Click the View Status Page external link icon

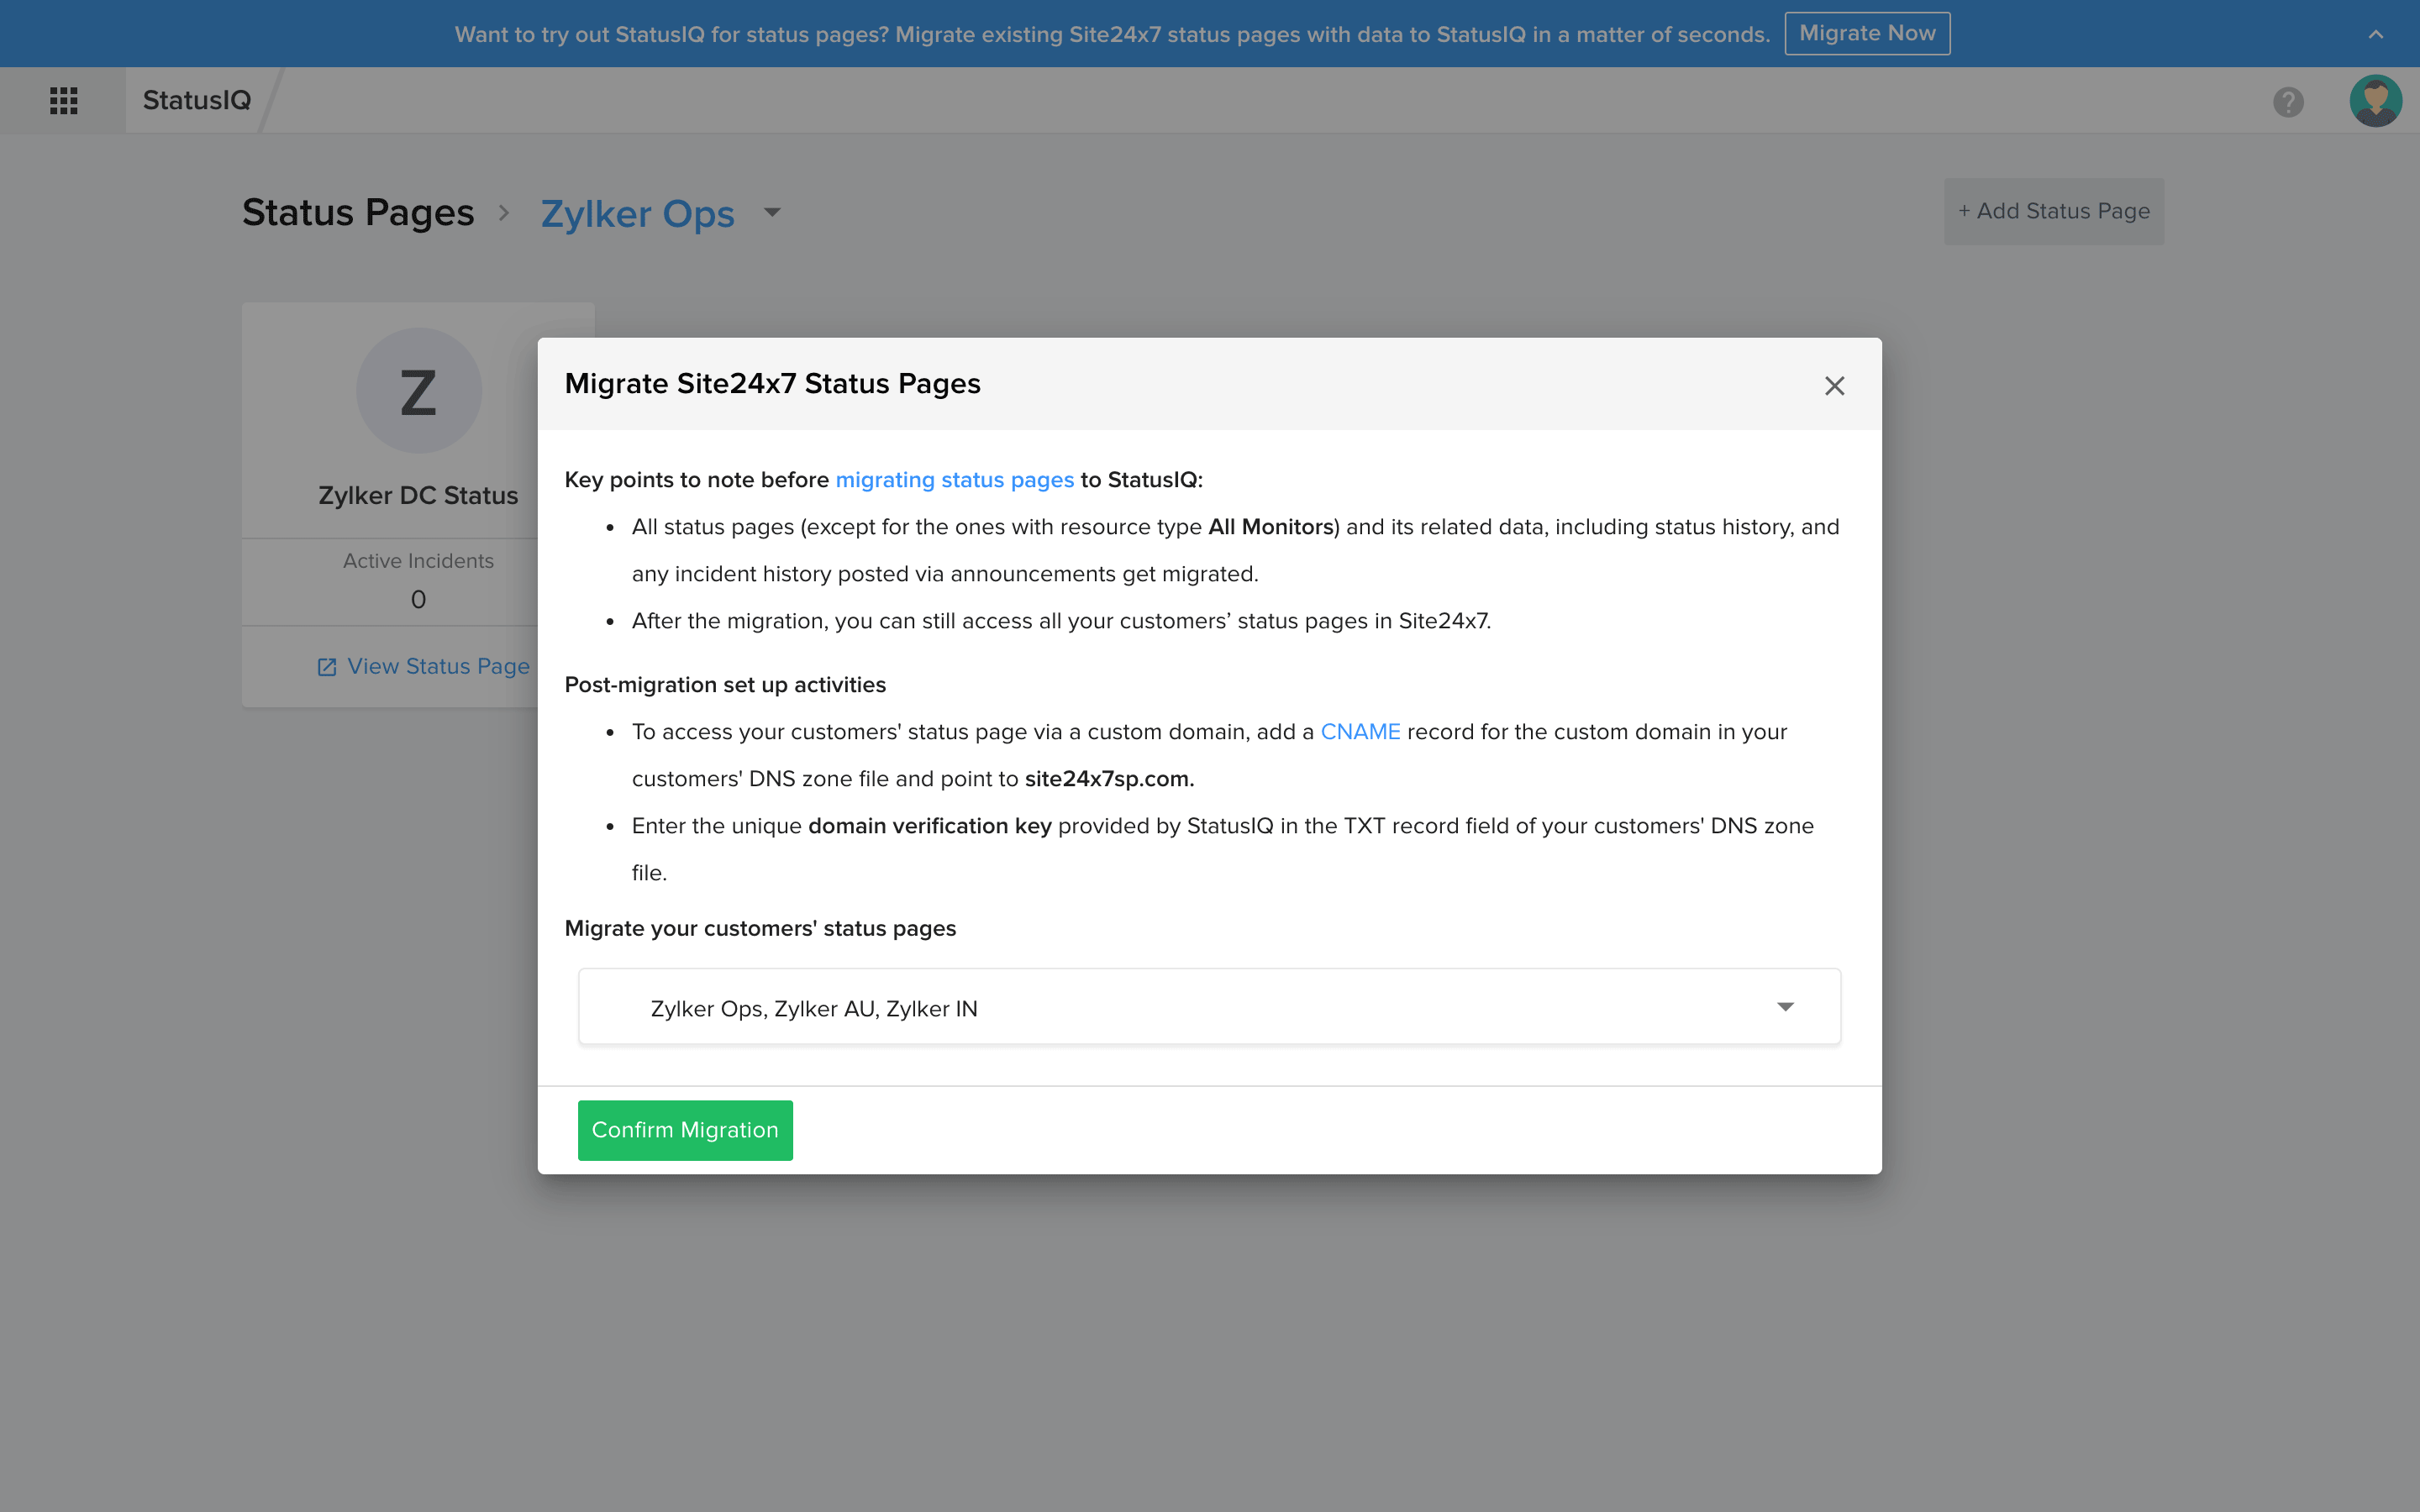[x=328, y=665]
